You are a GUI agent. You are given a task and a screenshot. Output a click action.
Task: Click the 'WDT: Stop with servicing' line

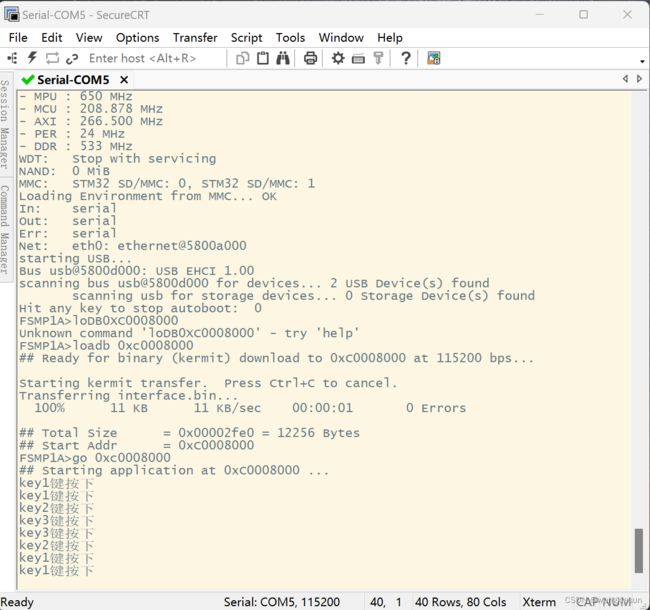click(117, 159)
